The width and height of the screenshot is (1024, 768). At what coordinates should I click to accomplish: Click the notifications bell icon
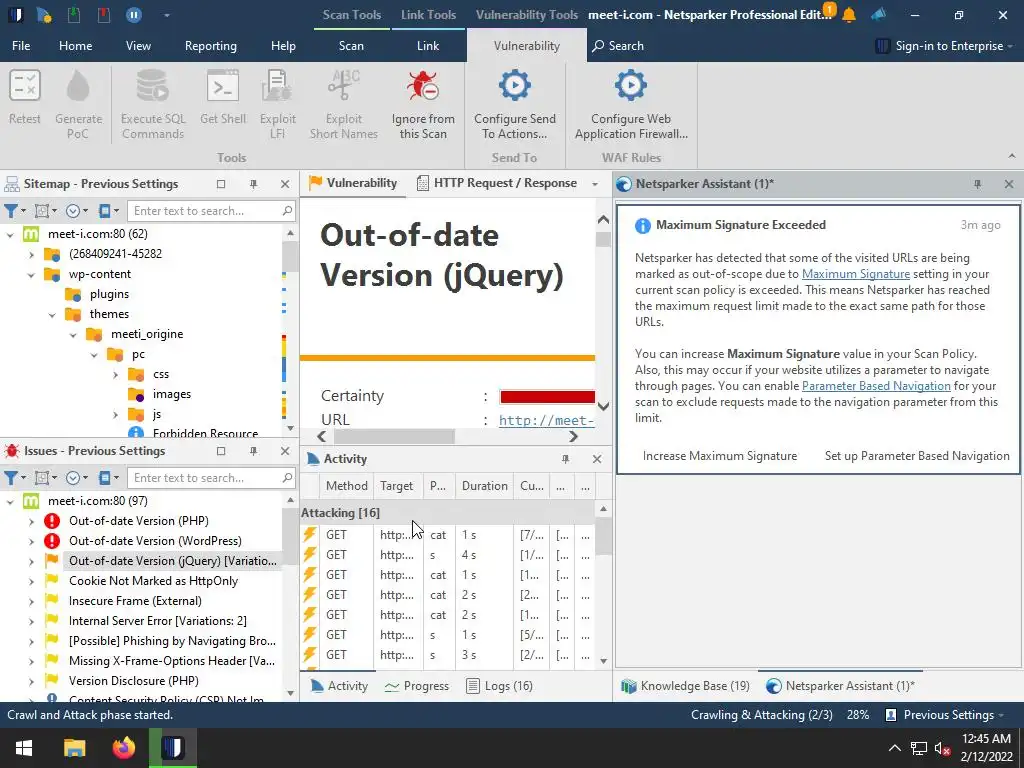849,15
